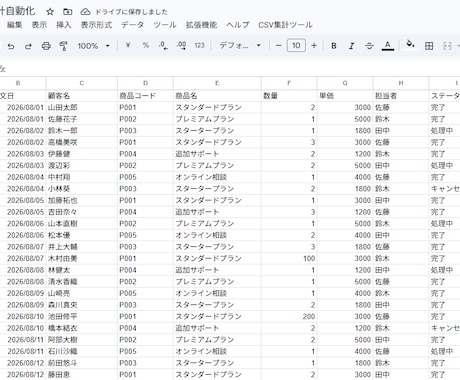
Task: Click the 顧客名 header cell
Action: point(82,96)
